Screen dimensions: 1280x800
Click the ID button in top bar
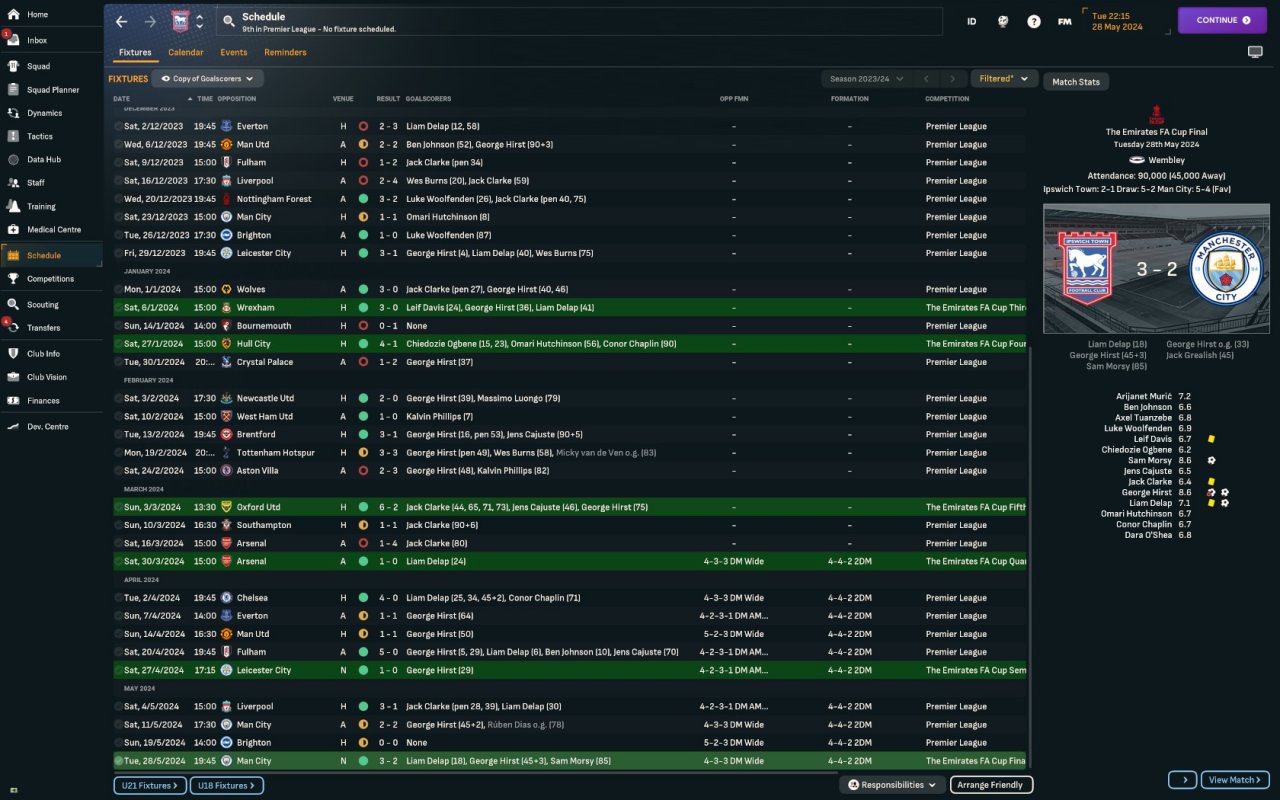click(971, 21)
